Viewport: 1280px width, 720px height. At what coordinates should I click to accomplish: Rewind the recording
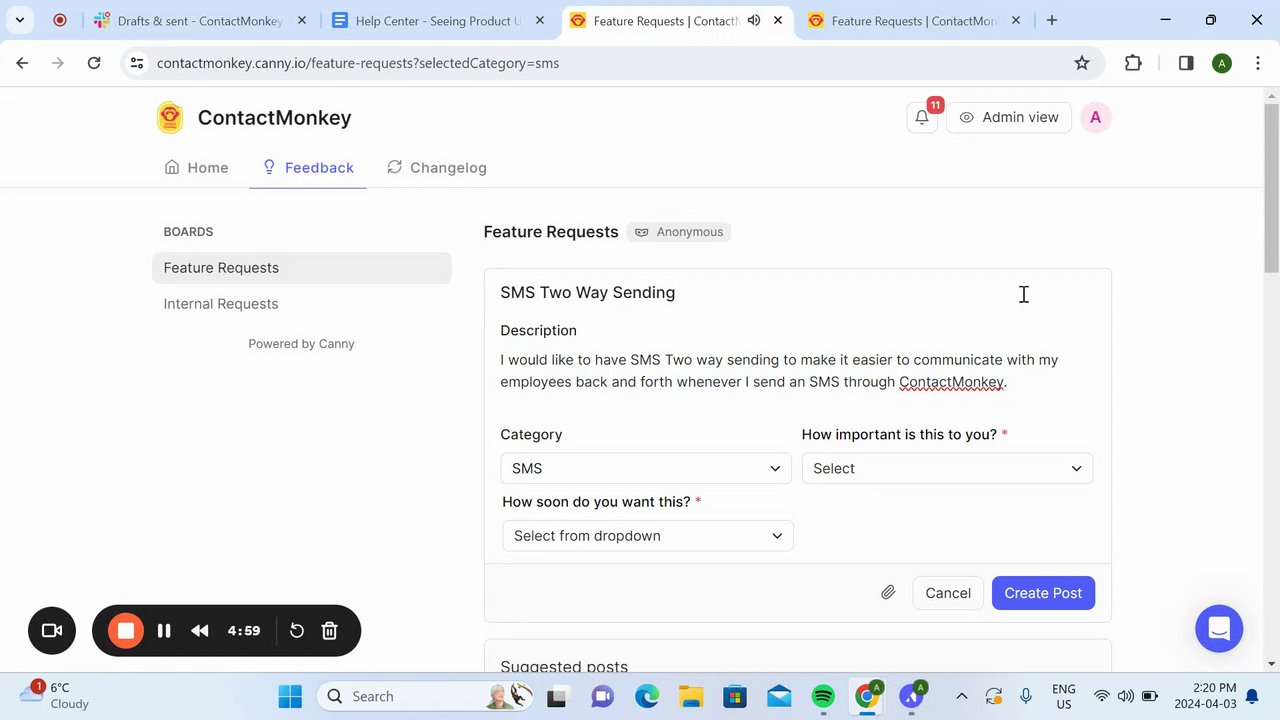tap(200, 631)
